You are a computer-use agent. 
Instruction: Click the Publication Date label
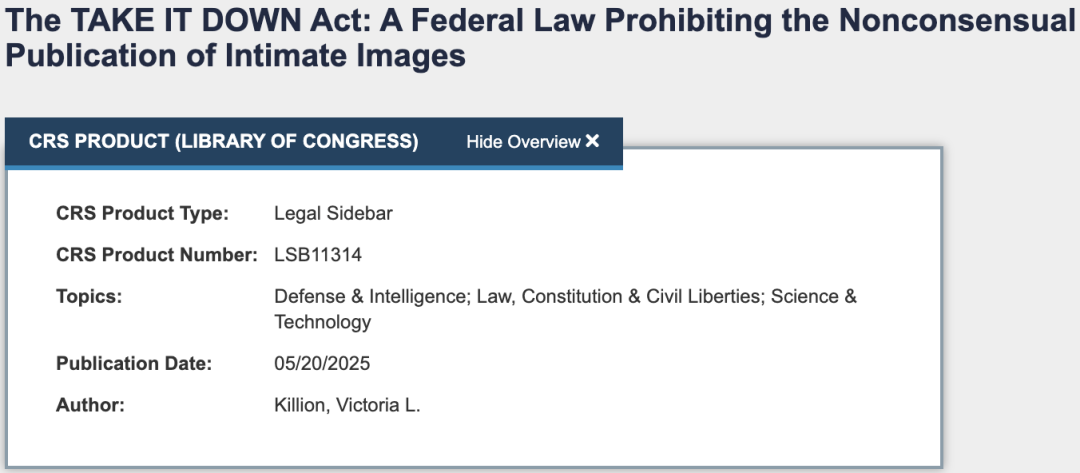pyautogui.click(x=134, y=364)
